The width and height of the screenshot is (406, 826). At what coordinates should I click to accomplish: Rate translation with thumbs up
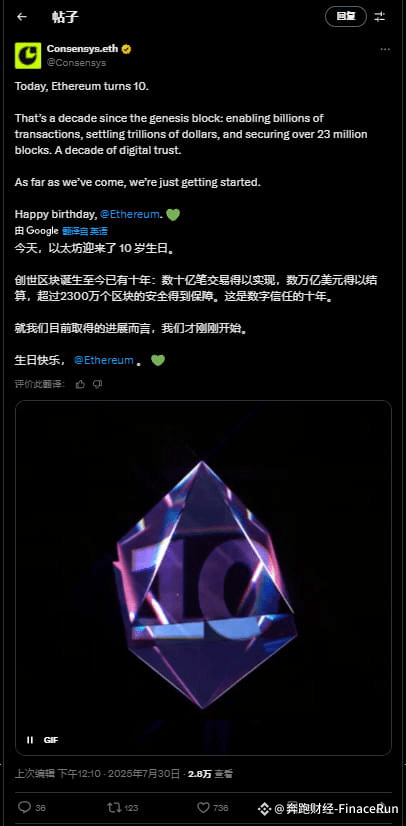coord(80,384)
